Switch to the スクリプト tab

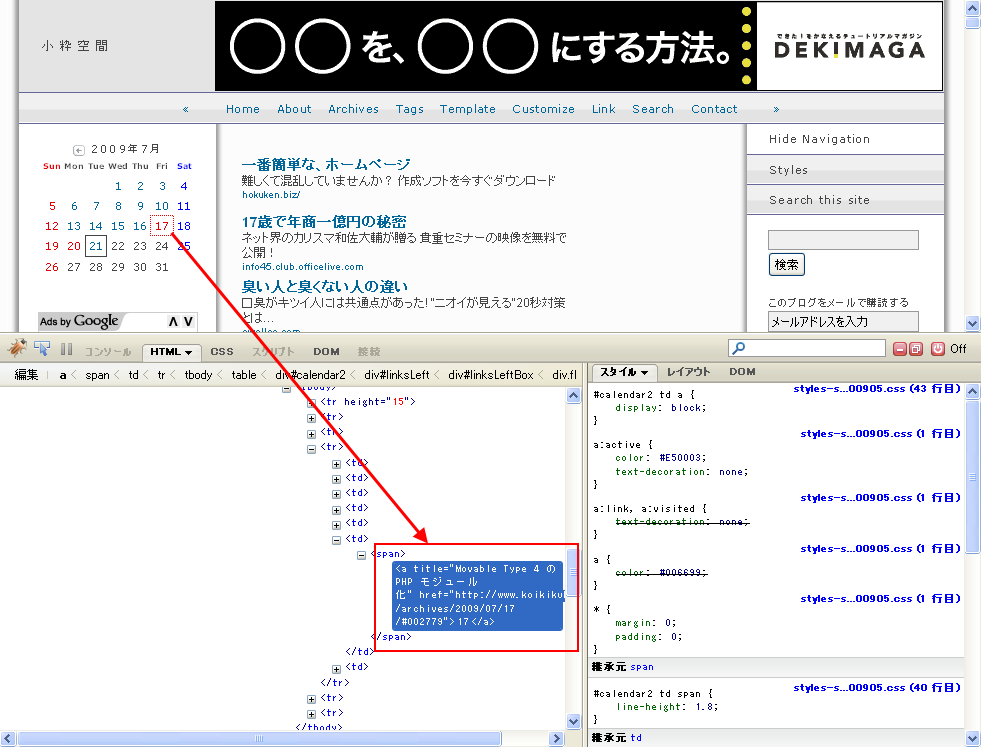tap(273, 352)
